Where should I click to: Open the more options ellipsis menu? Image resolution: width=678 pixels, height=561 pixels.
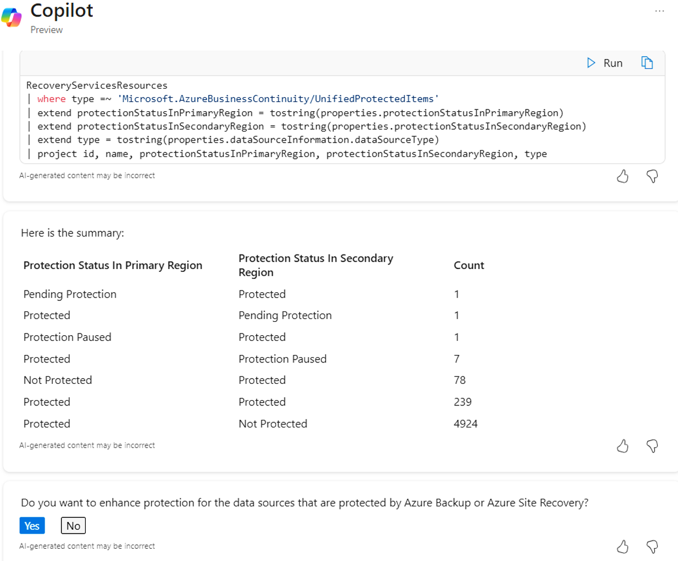659,11
